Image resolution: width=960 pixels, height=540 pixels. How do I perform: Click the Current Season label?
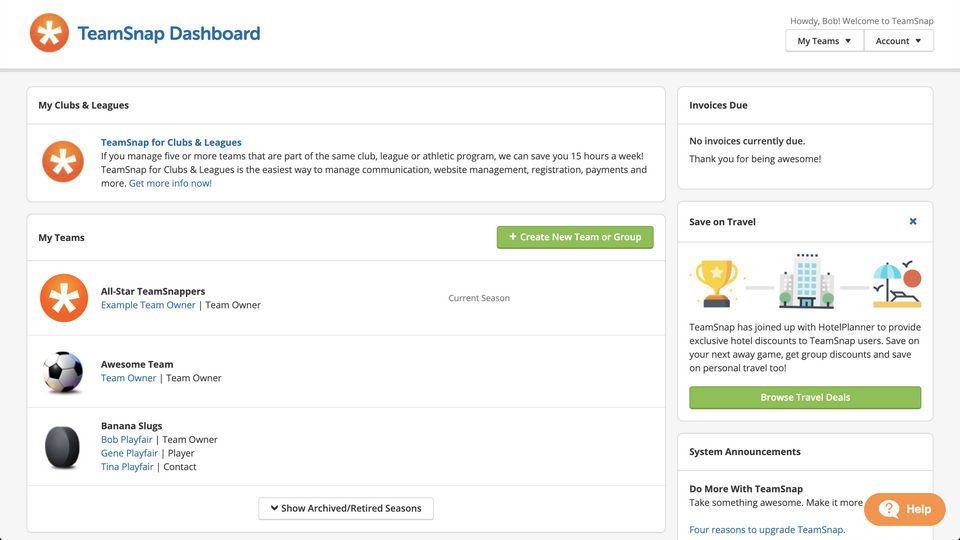click(x=479, y=298)
